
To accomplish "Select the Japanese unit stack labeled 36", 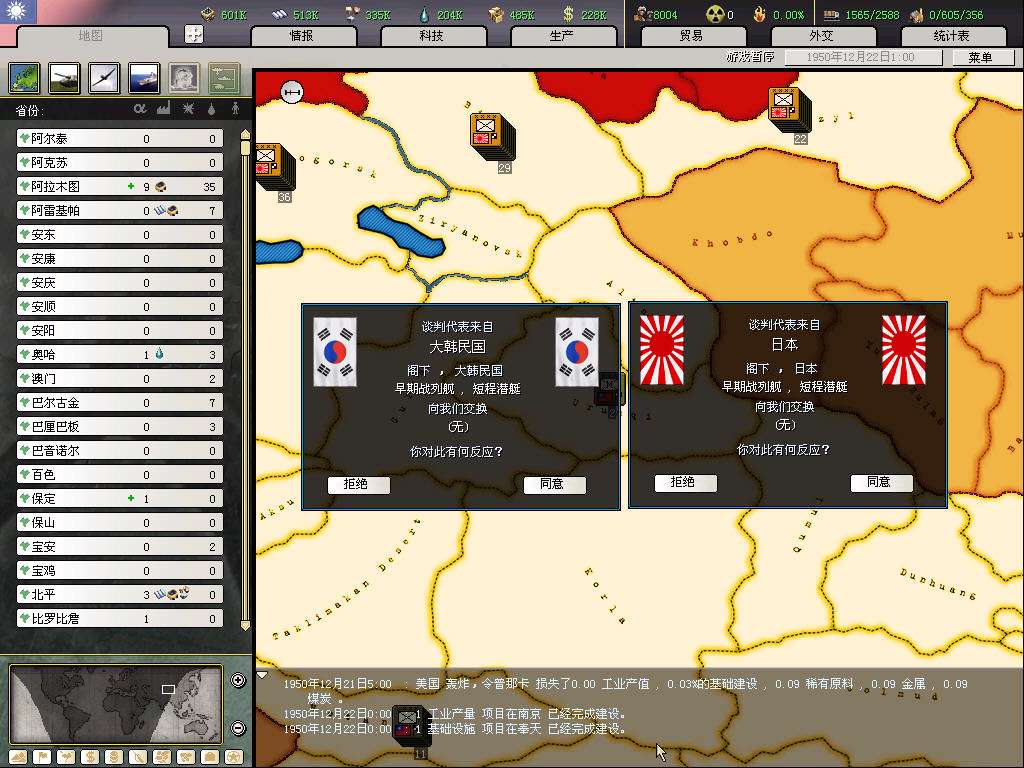I will coord(274,167).
